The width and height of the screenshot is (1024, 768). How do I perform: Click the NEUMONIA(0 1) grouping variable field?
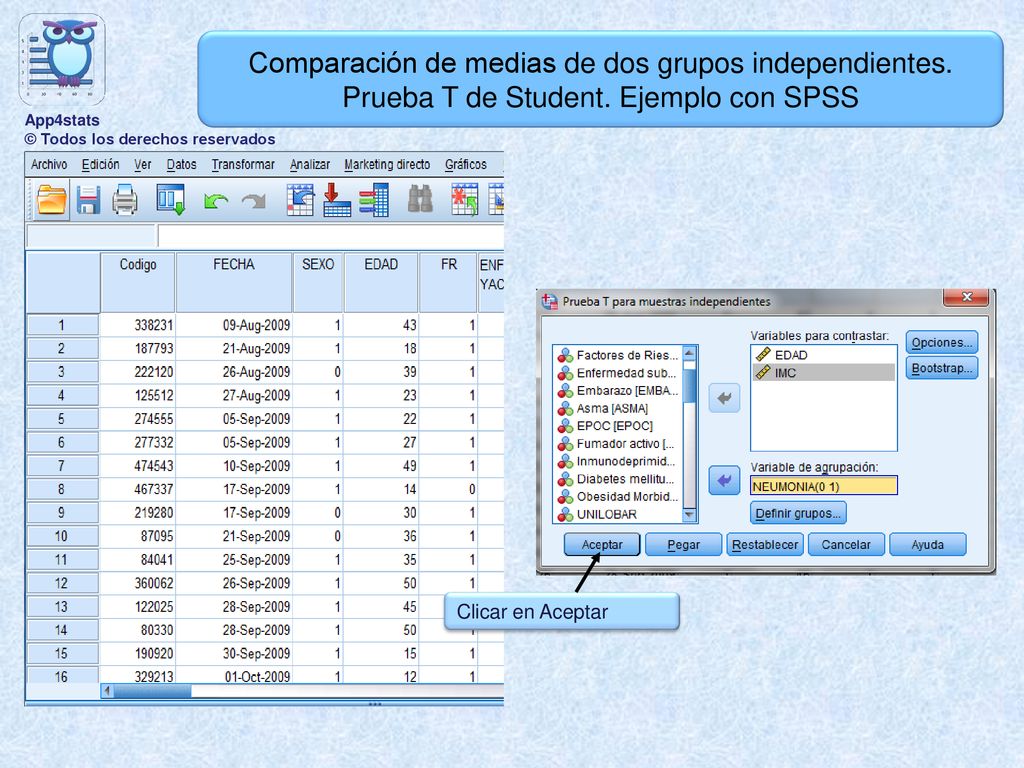(x=824, y=486)
